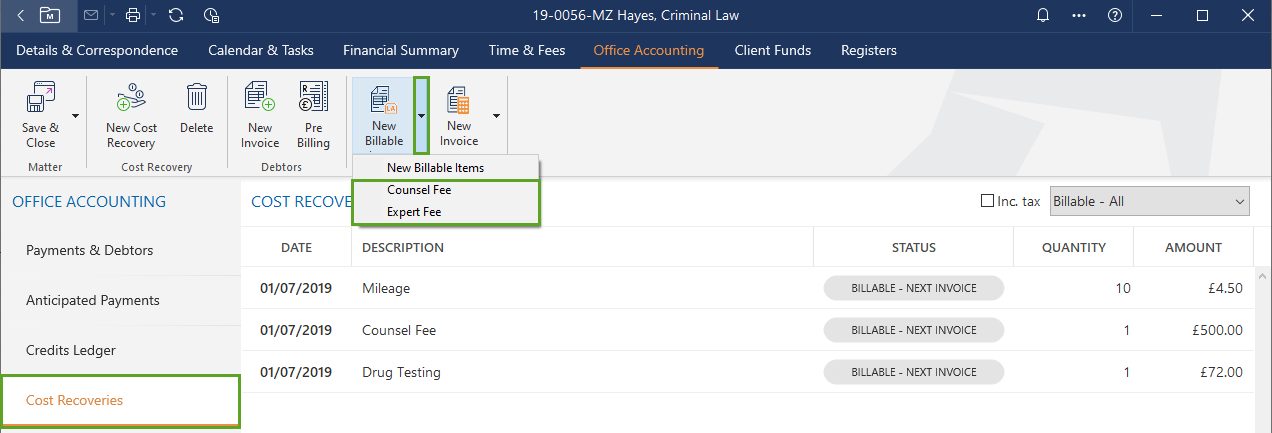Viewport: 1272px width, 433px height.
Task: Click the Pre Billing icon
Action: point(313,98)
